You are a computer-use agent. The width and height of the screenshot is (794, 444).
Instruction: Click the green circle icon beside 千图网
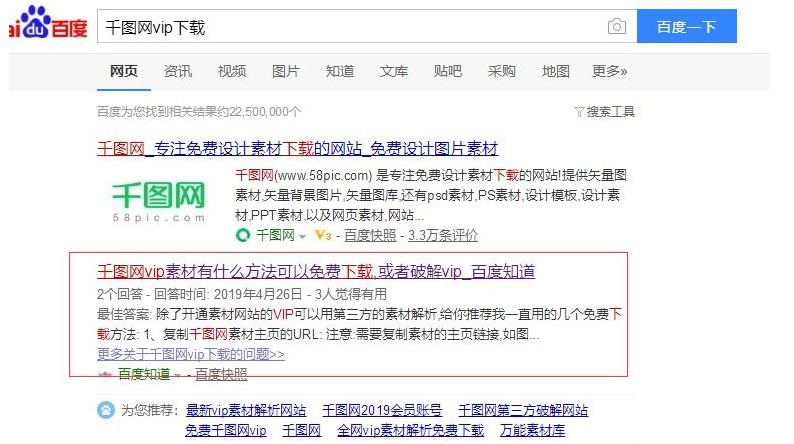pos(243,235)
